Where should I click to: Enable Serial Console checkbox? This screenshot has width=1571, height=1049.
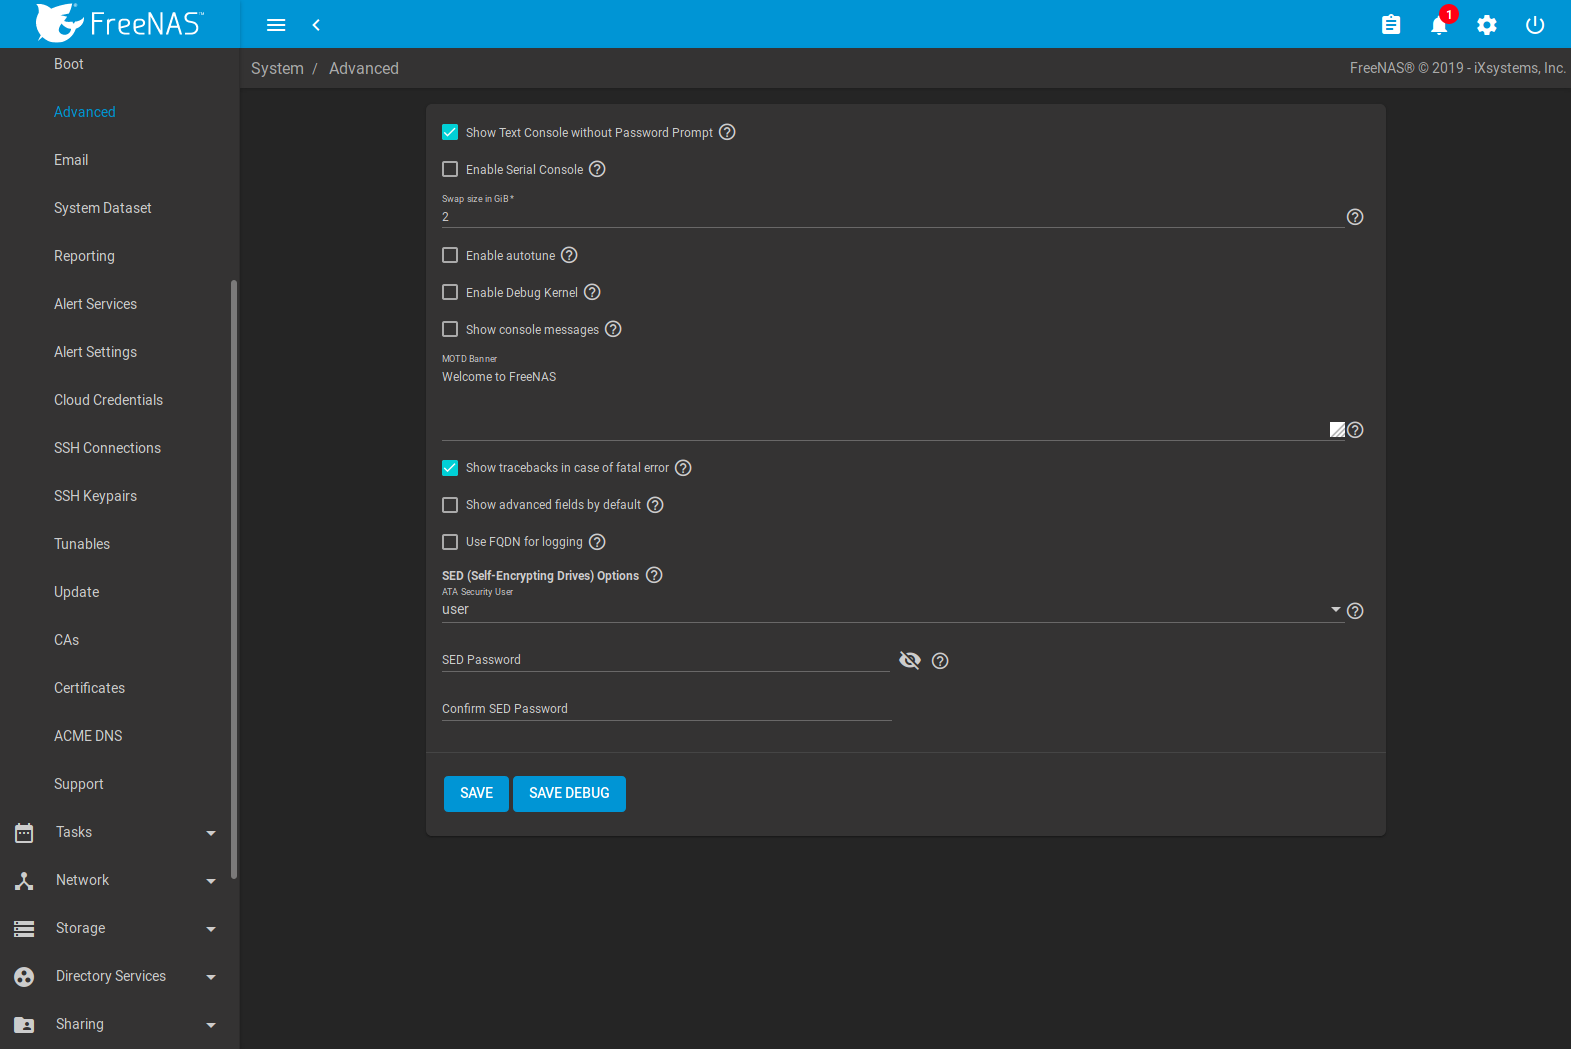point(450,169)
